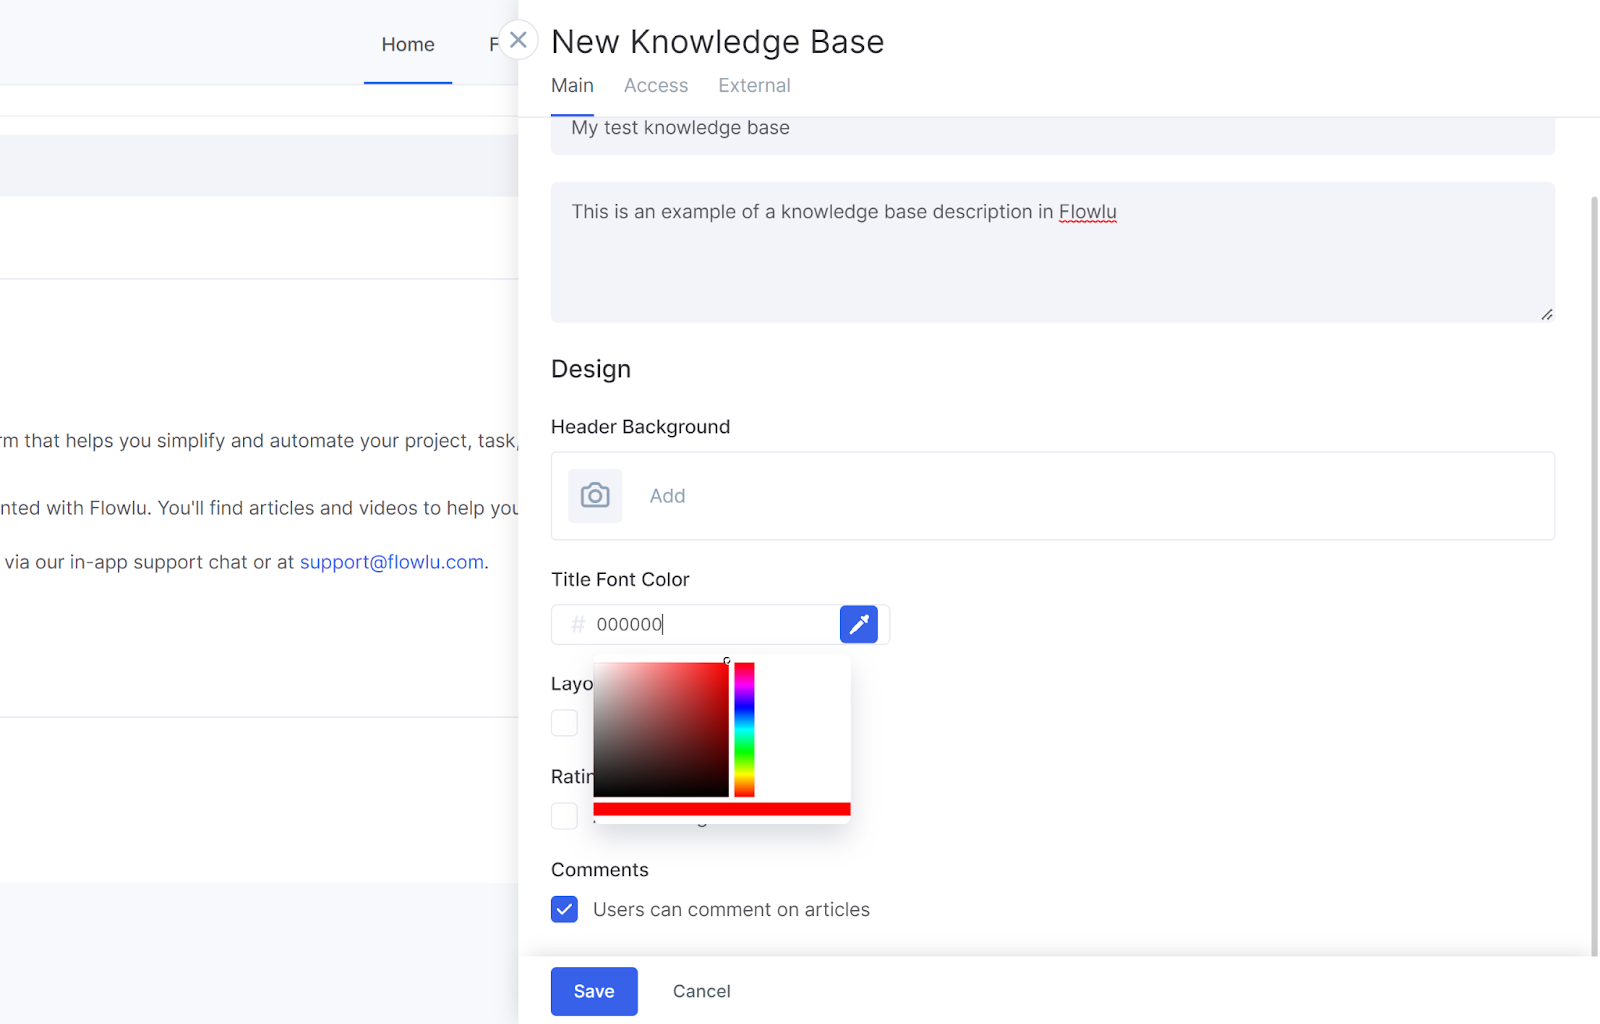This screenshot has height=1024, width=1600.
Task: Open the support@flowlu.com email link
Action: coord(391,562)
